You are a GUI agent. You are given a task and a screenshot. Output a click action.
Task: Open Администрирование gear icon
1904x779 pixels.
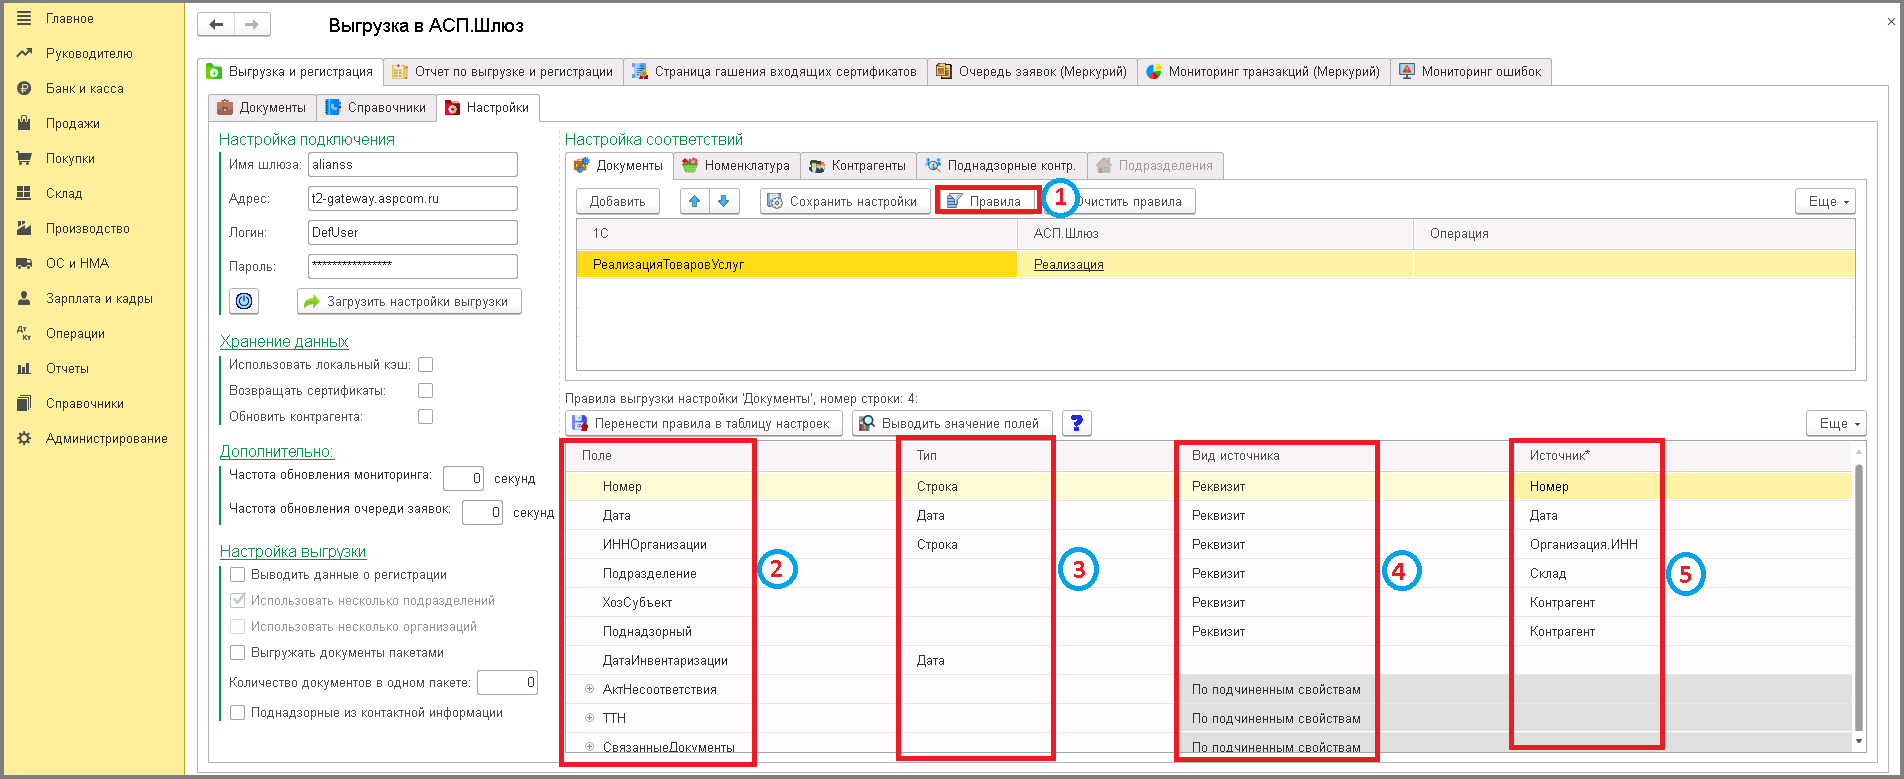pos(24,438)
